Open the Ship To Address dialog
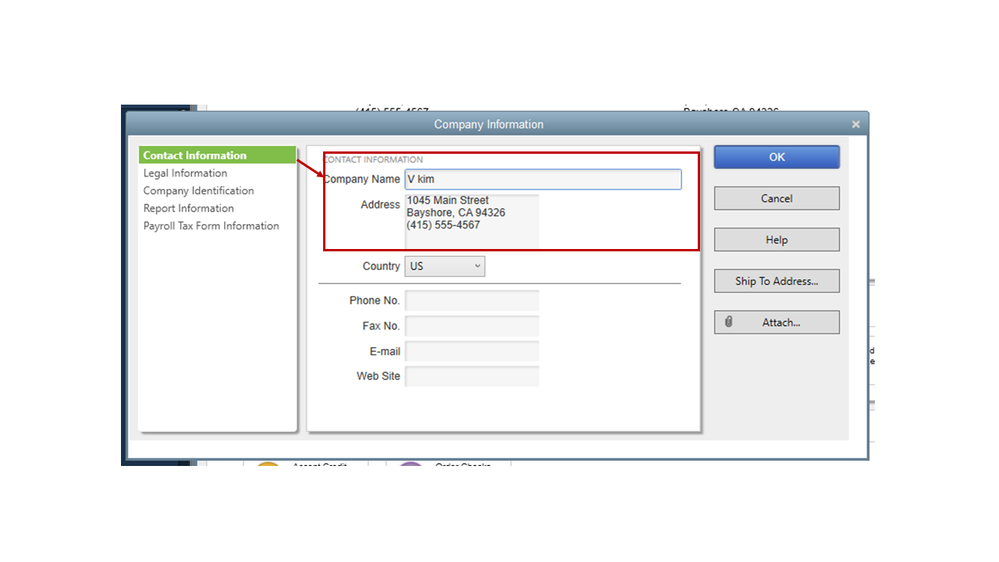The height and width of the screenshot is (562, 999). point(776,281)
